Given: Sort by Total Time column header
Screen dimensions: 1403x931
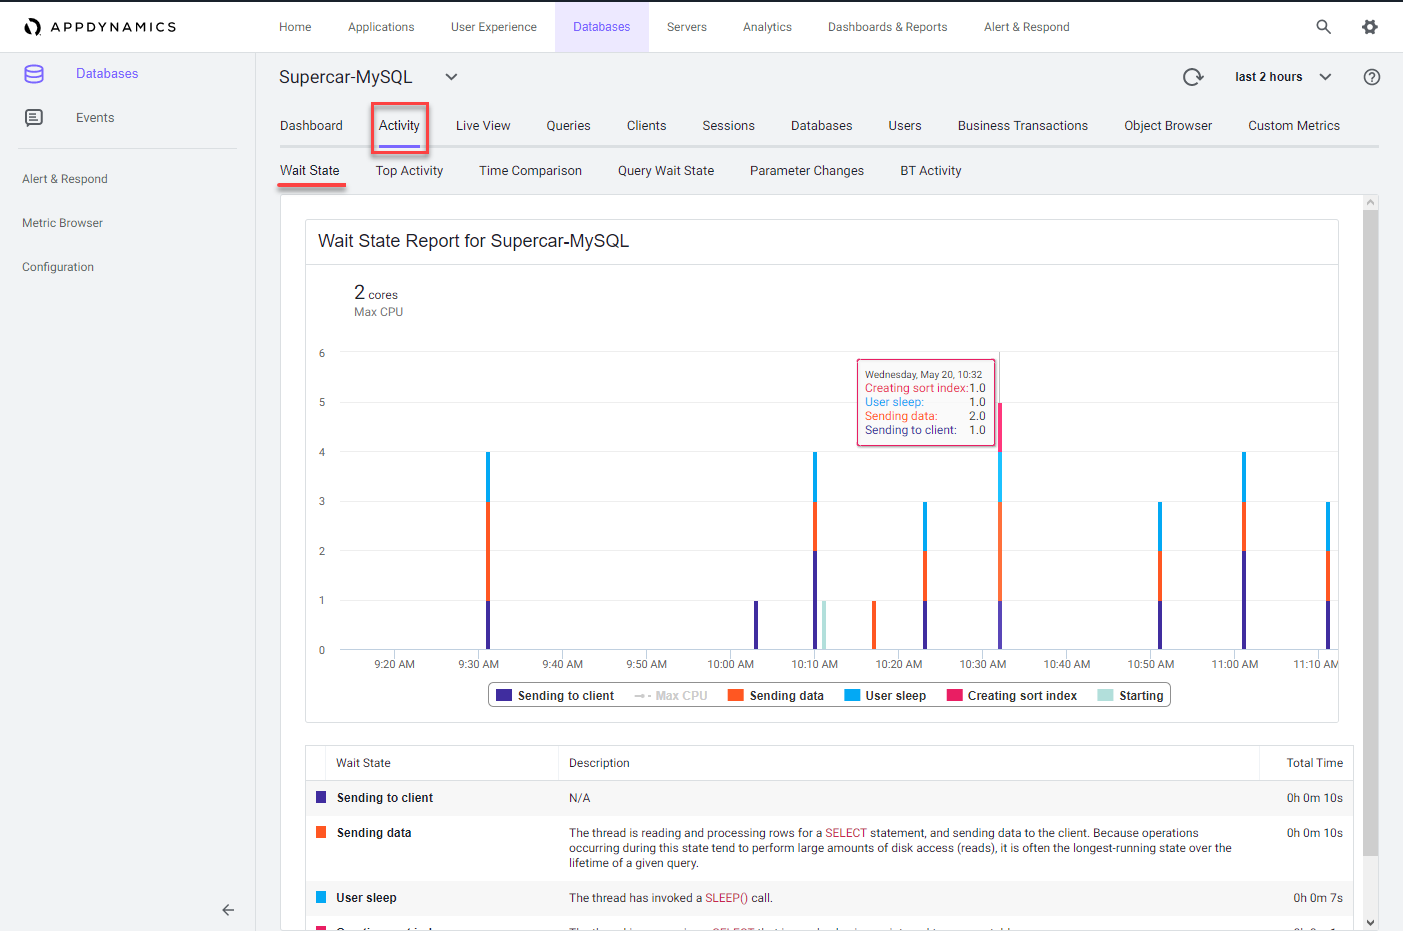Looking at the screenshot, I should tap(1314, 763).
